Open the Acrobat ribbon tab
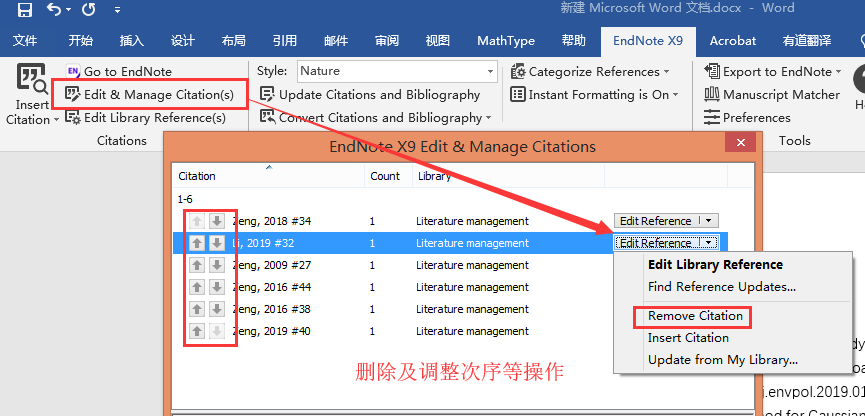The height and width of the screenshot is (416, 865). [x=733, y=41]
